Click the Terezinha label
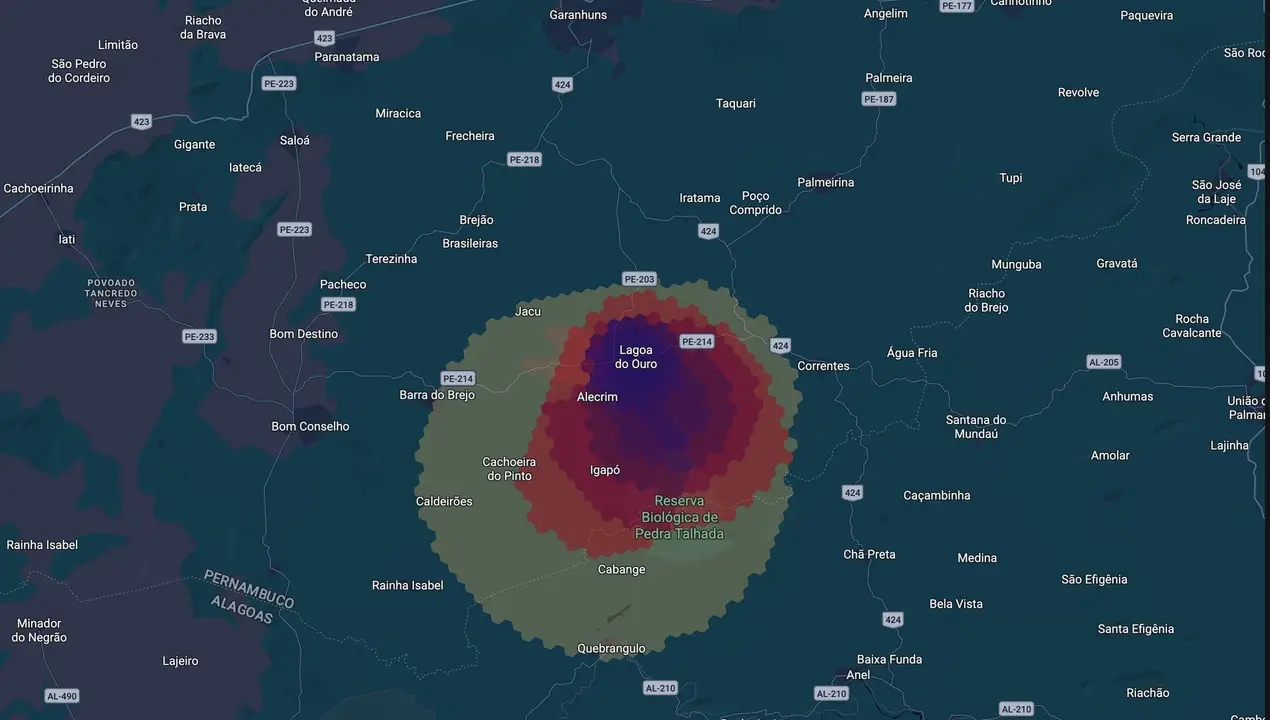The width and height of the screenshot is (1270, 720). click(x=391, y=259)
